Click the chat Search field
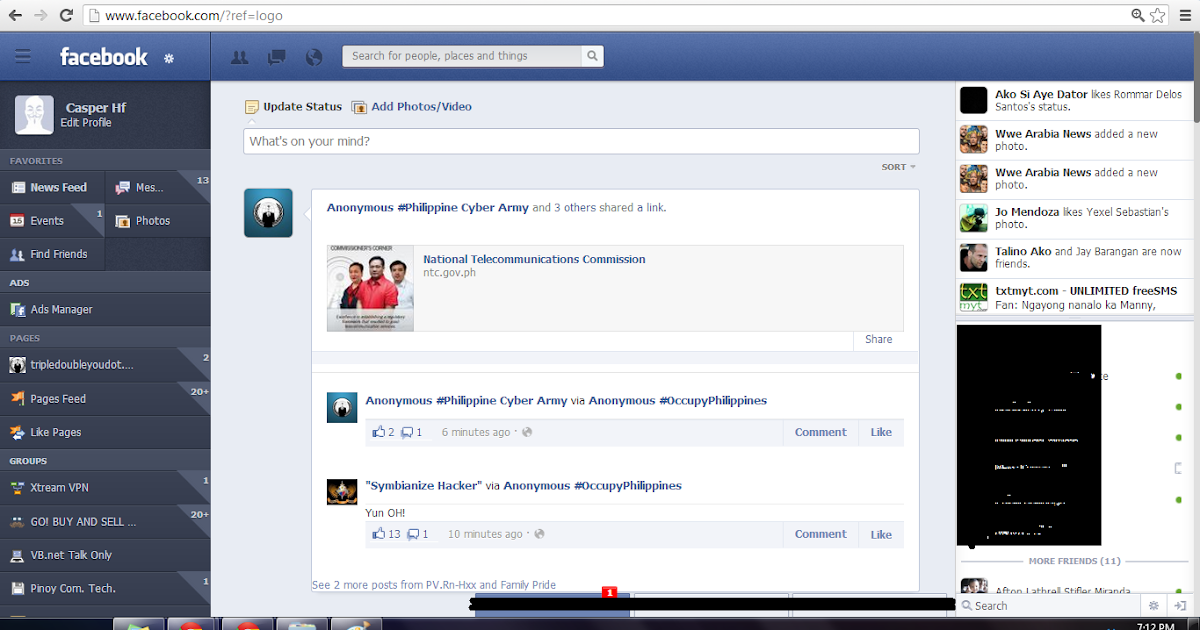This screenshot has width=1200, height=630. [x=1050, y=605]
